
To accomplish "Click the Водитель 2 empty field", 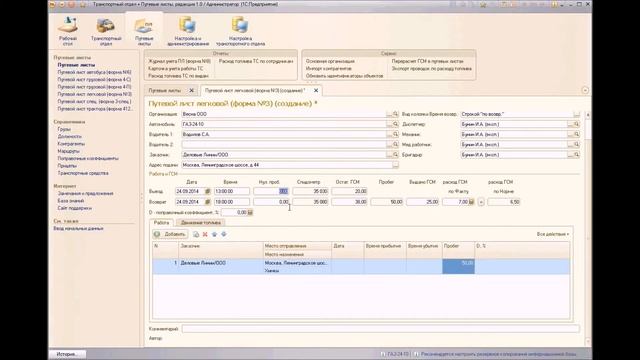I will (284, 144).
